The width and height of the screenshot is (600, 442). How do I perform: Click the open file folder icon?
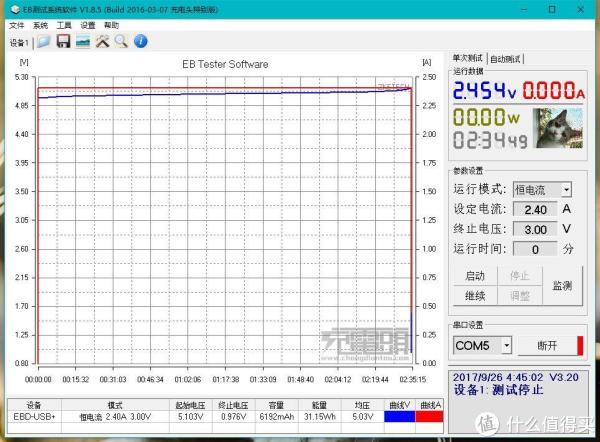coord(43,42)
